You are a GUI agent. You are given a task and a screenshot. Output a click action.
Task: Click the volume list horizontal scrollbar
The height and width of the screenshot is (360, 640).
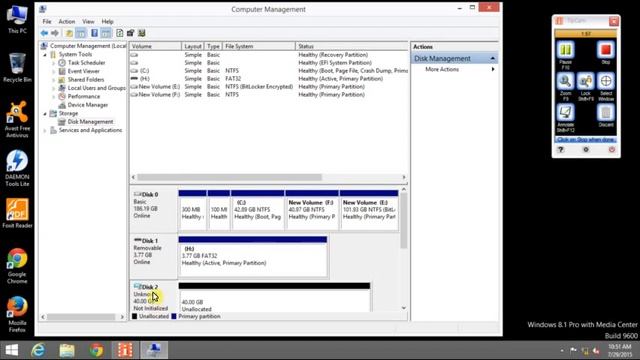229,177
